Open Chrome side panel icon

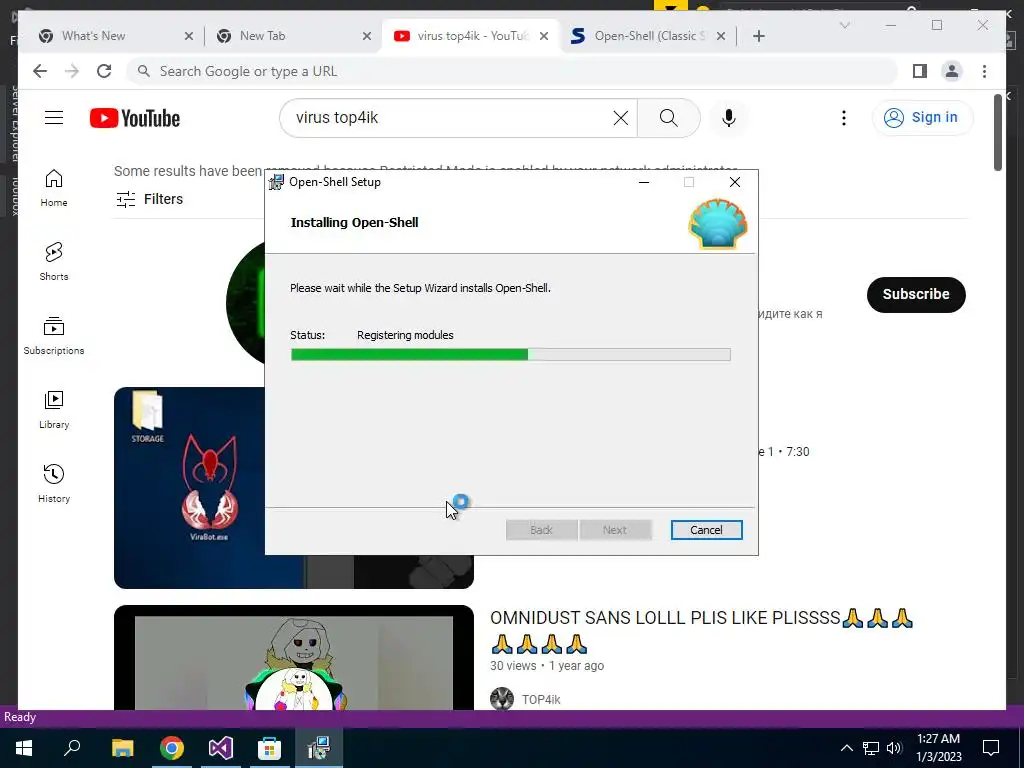point(920,71)
